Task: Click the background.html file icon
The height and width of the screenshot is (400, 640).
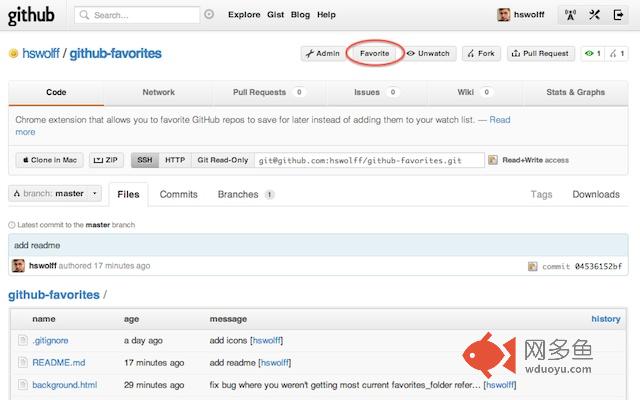Action: (x=22, y=384)
